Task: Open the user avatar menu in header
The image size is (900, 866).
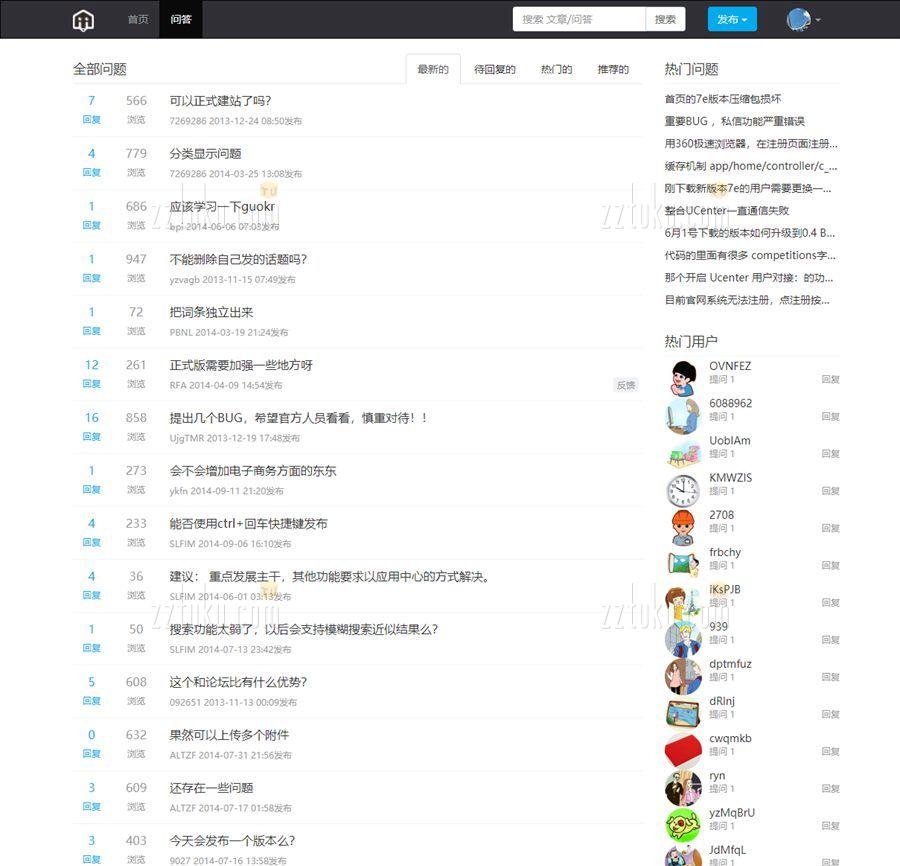Action: coord(804,20)
